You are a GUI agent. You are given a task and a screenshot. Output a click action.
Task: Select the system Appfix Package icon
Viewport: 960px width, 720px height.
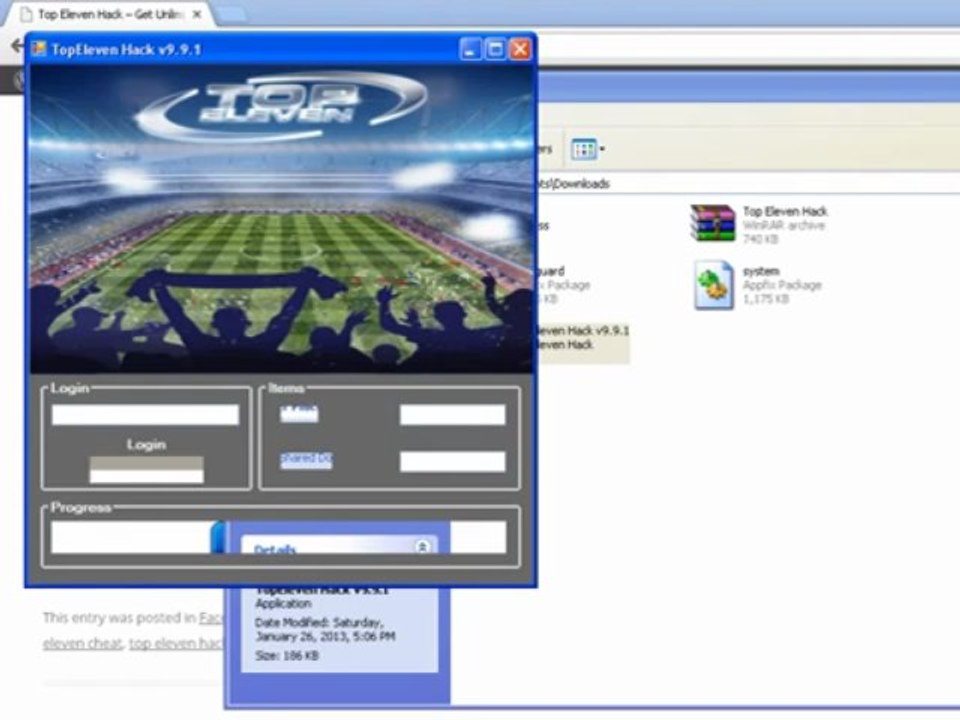713,285
